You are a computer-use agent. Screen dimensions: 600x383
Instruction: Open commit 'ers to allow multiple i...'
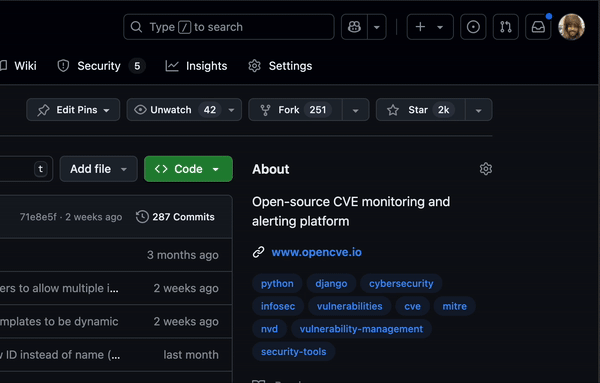point(59,288)
